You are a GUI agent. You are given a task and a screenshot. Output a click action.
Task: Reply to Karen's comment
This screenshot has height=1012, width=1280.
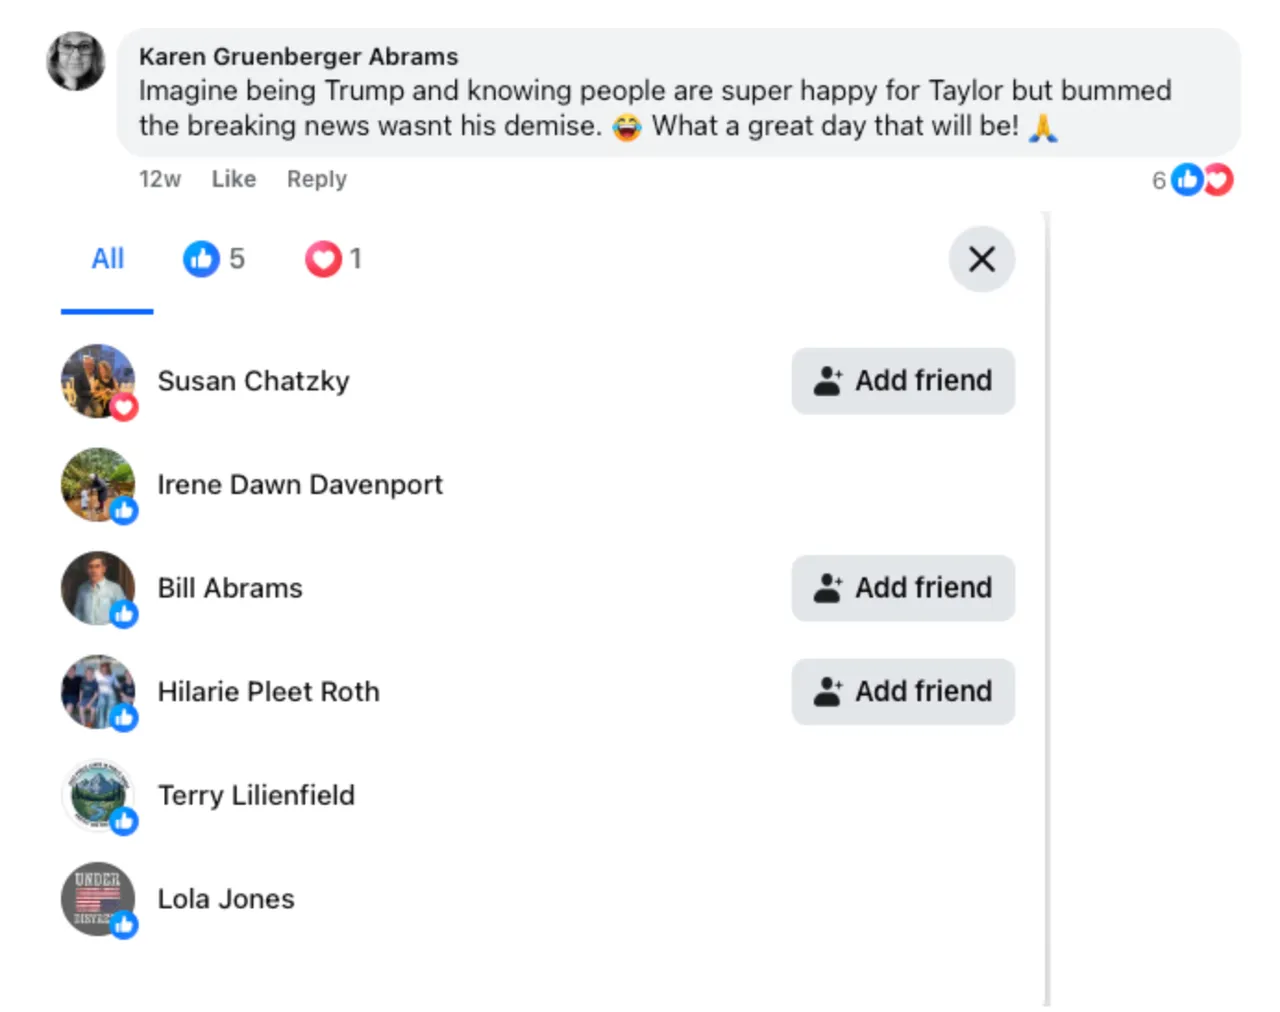(316, 179)
